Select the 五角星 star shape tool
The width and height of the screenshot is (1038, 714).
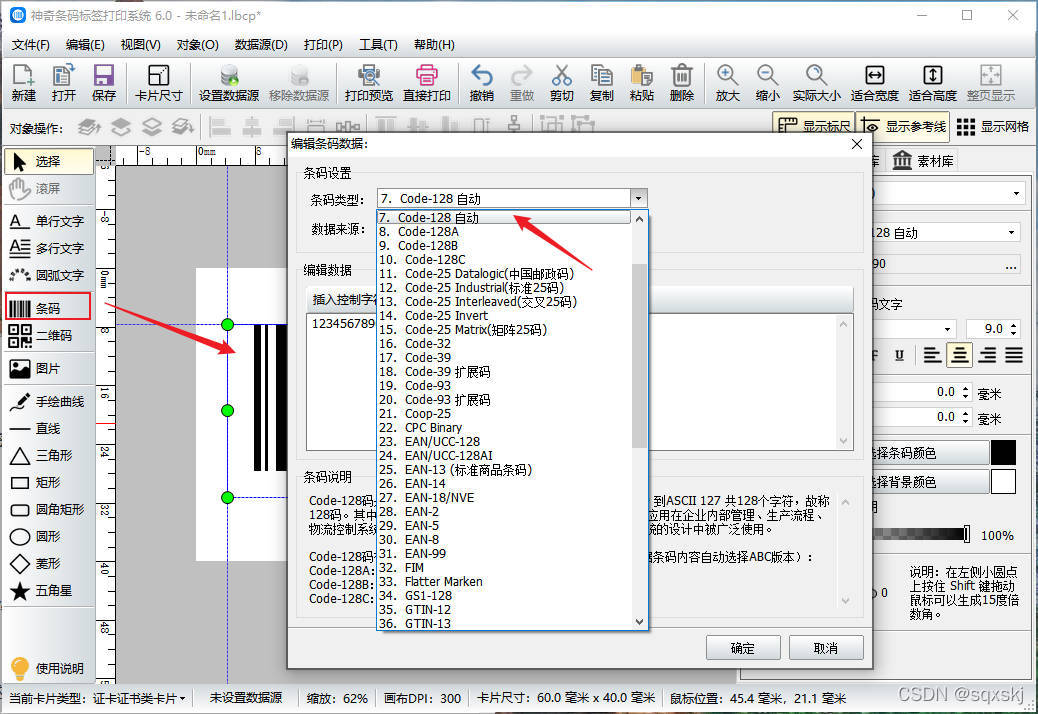[48, 590]
